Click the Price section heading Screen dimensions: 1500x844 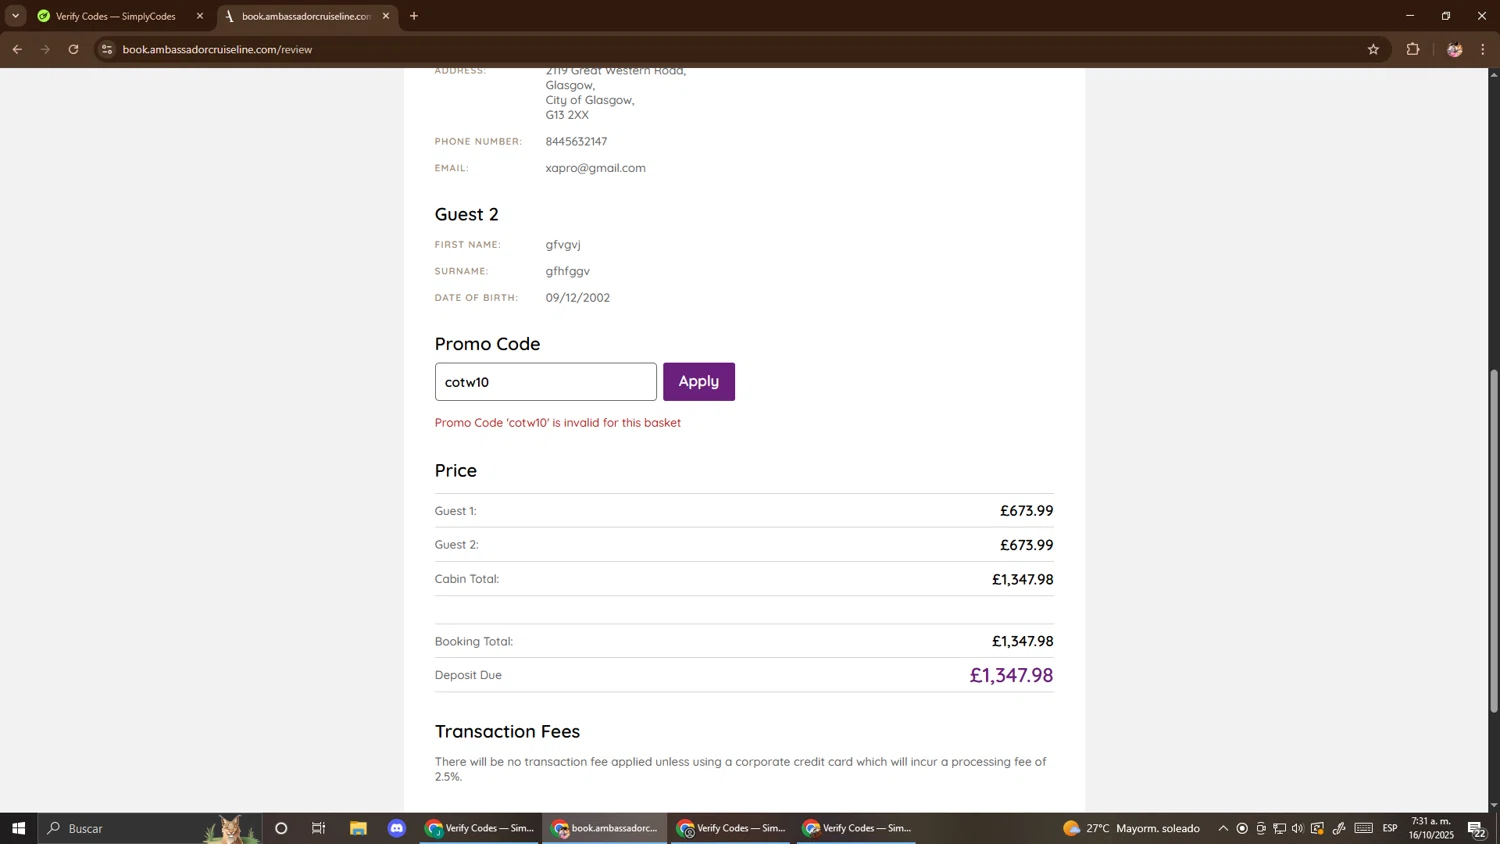[456, 470]
